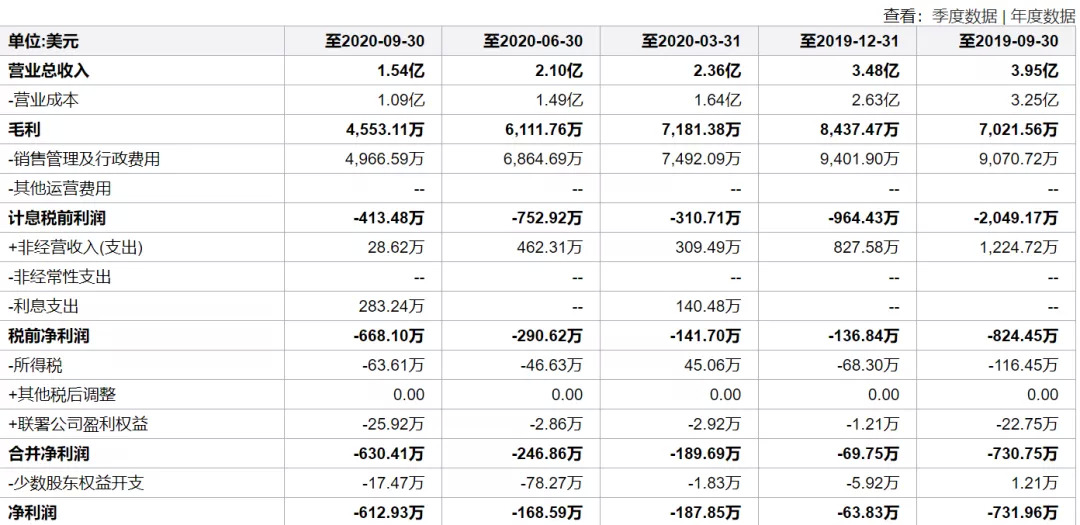
Task: Select the 至2019-12-31 column header
Action: coord(849,41)
